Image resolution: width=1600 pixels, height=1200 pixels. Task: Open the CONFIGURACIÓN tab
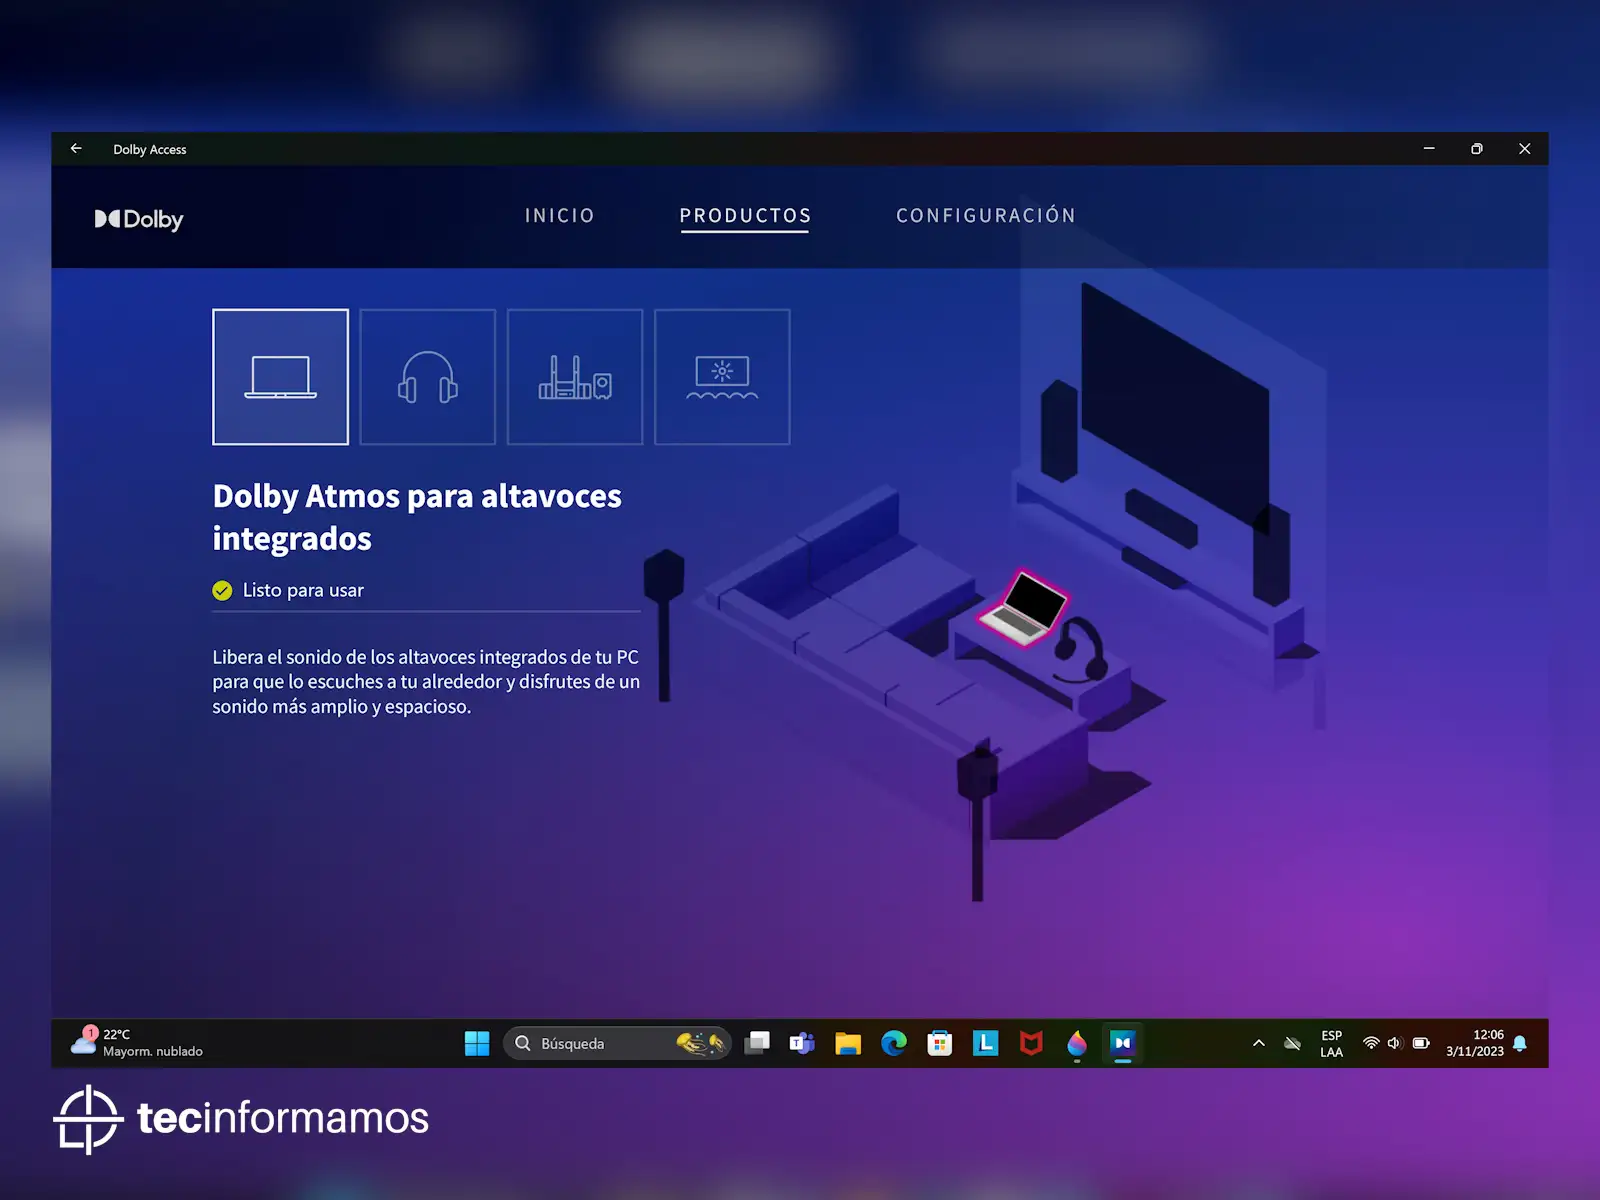point(986,216)
